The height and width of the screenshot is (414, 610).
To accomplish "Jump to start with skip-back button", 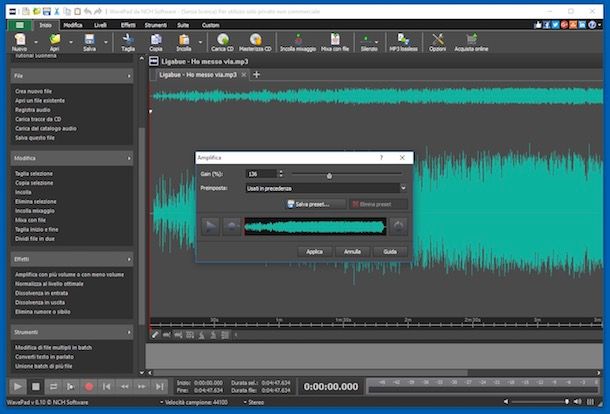I will (x=106, y=386).
